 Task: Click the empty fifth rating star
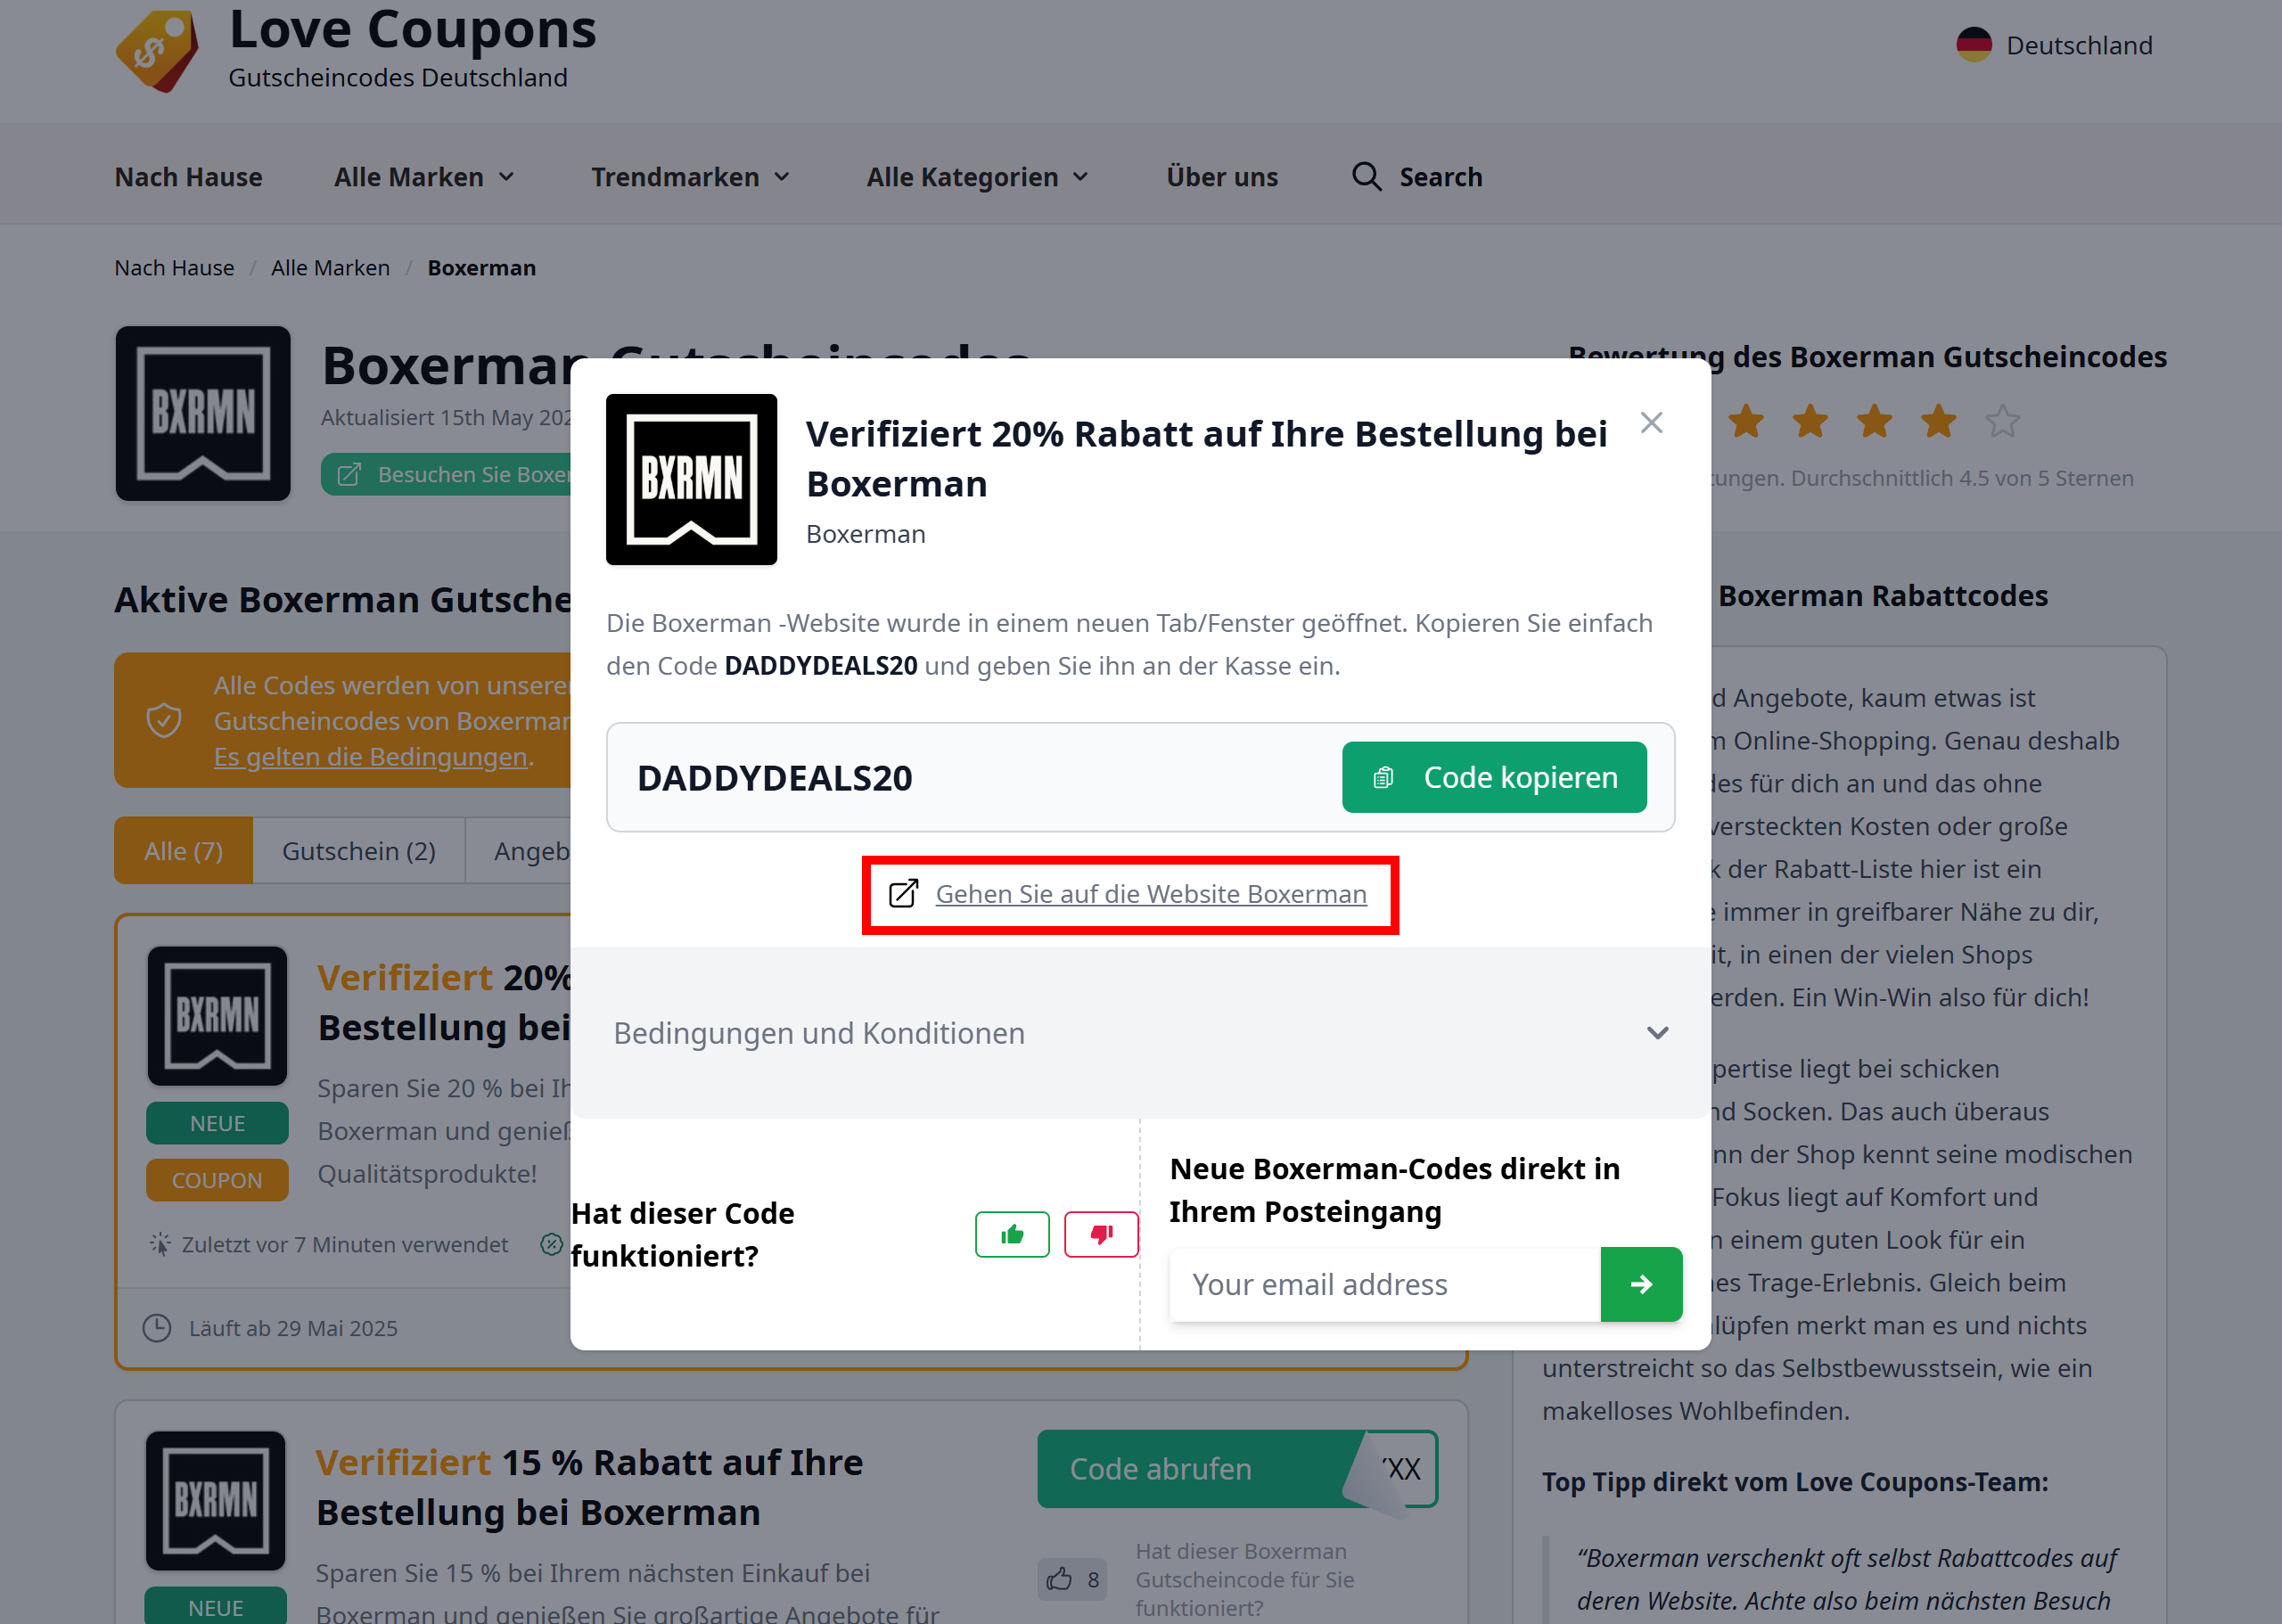[x=2002, y=421]
